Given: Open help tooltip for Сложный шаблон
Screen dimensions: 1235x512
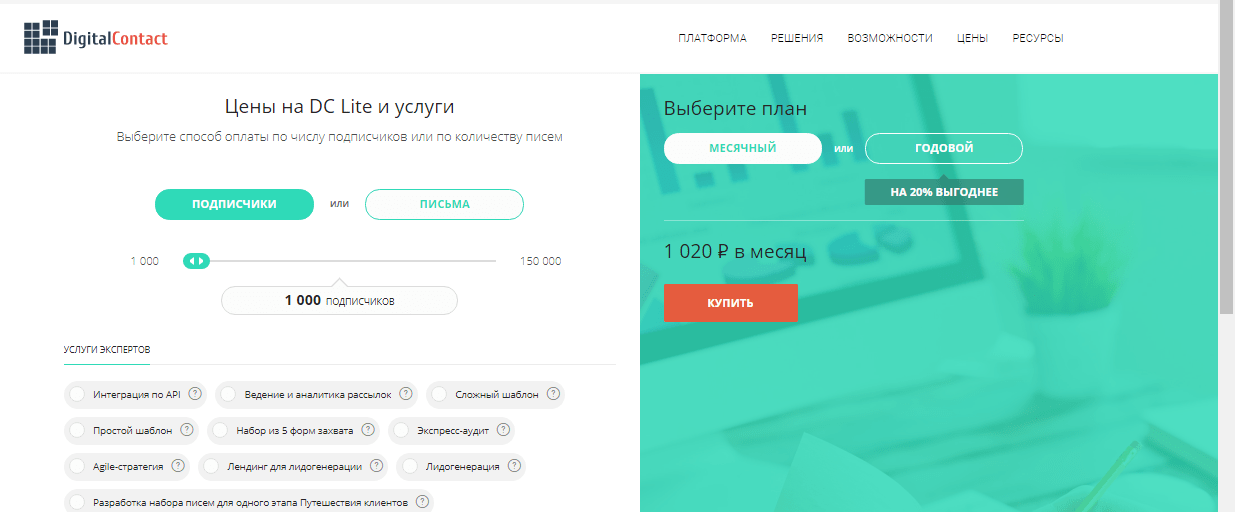Looking at the screenshot, I should (x=553, y=394).
